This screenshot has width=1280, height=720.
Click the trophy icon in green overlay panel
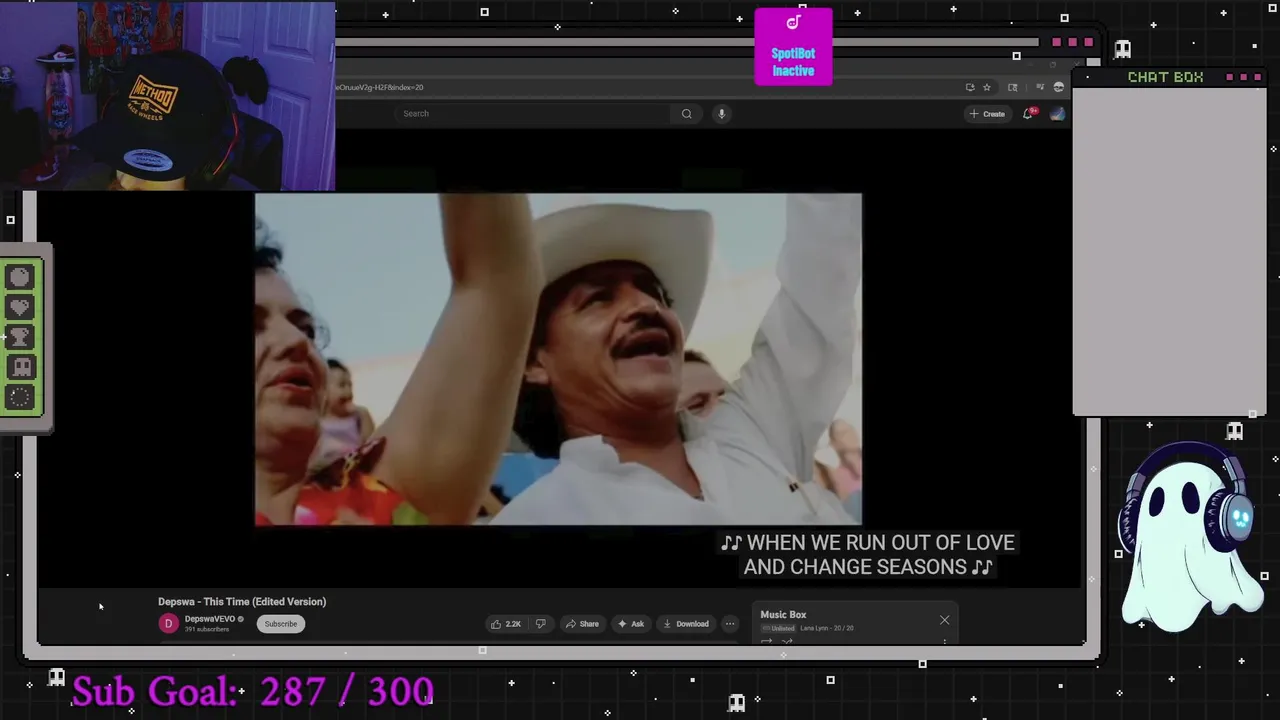click(x=20, y=337)
